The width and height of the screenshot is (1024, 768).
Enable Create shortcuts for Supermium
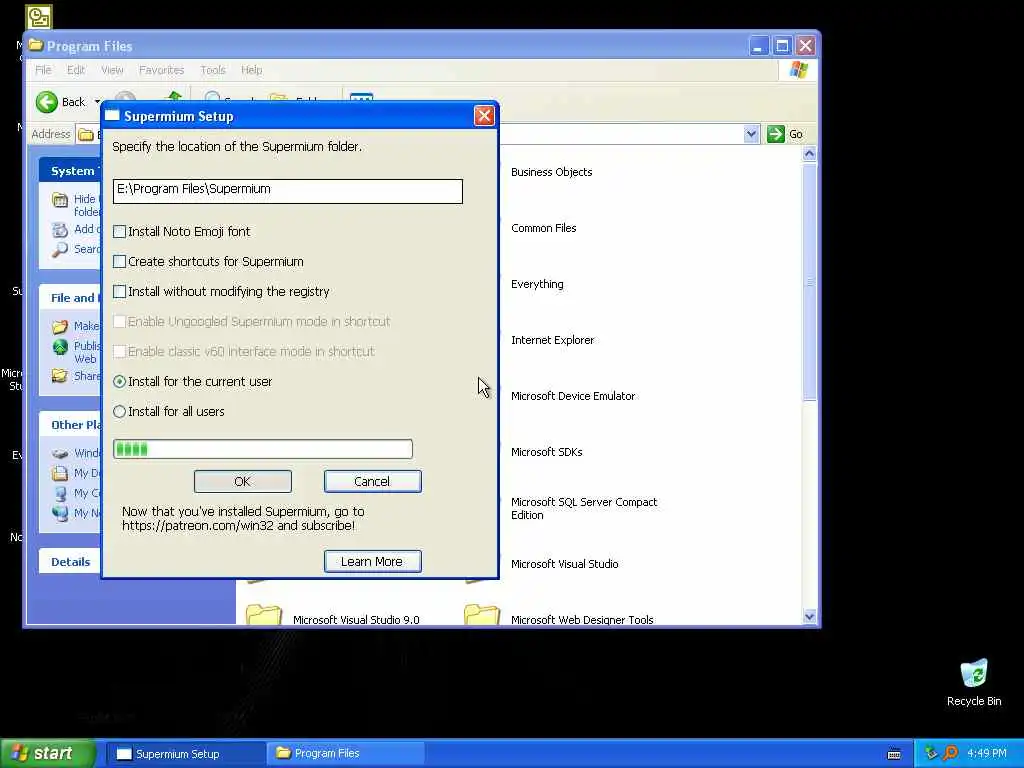[x=120, y=261]
